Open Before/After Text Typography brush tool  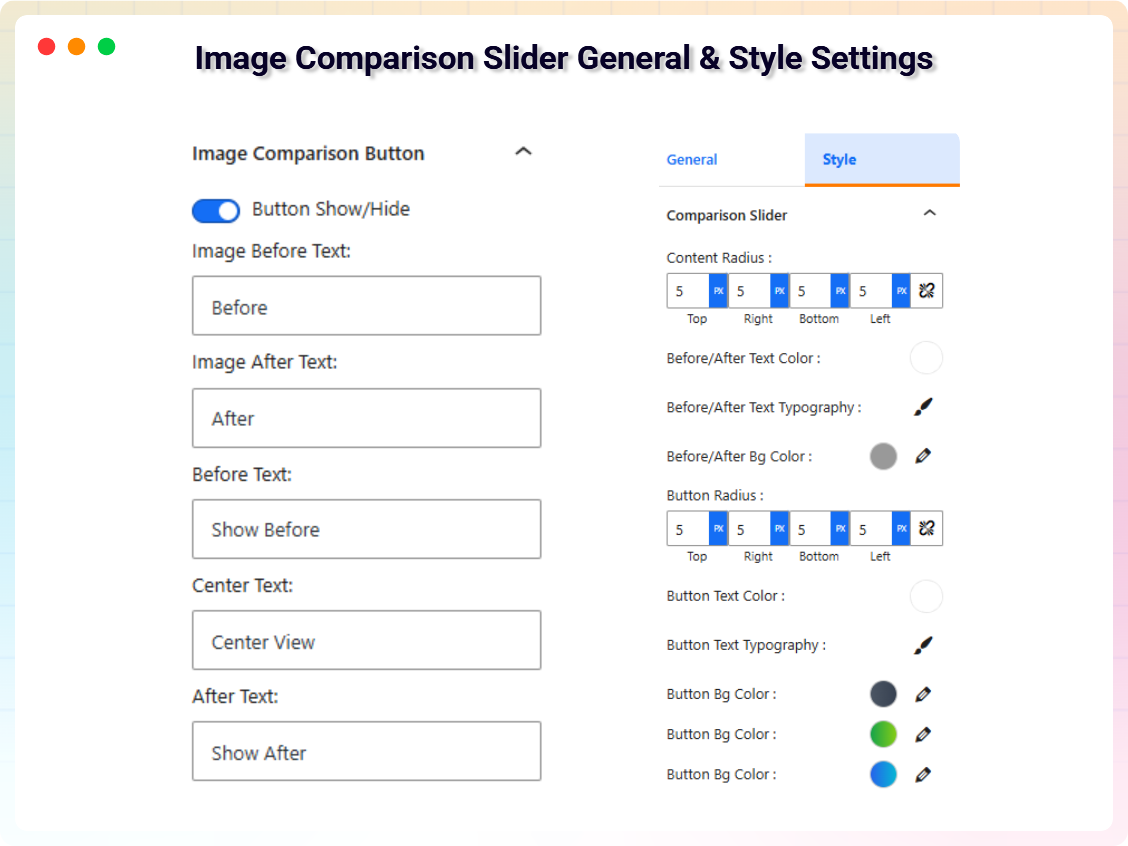point(923,407)
